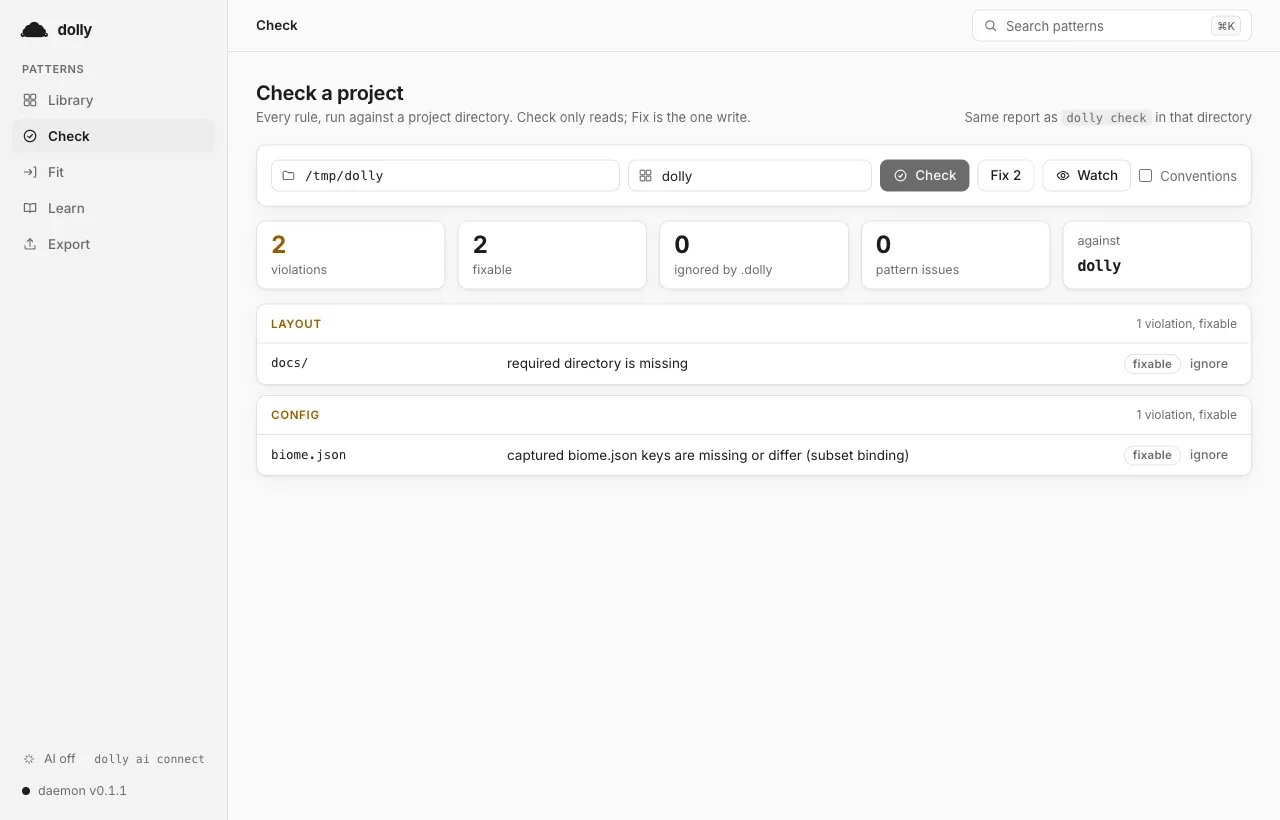Toggle Watch mode with the eye button
1280x820 pixels.
click(x=1087, y=175)
